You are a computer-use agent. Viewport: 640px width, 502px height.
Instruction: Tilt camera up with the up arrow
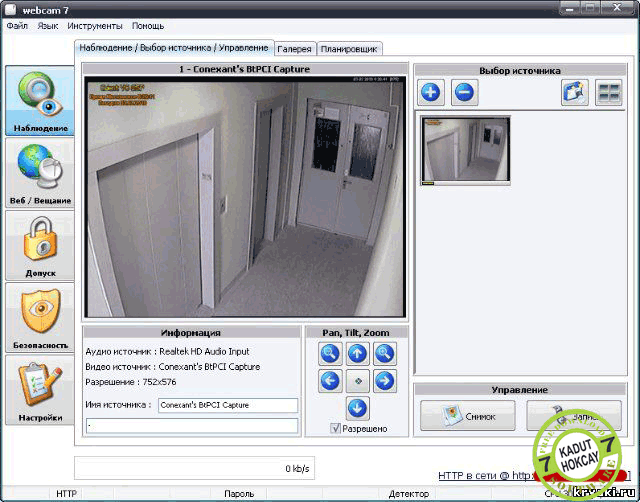[358, 353]
